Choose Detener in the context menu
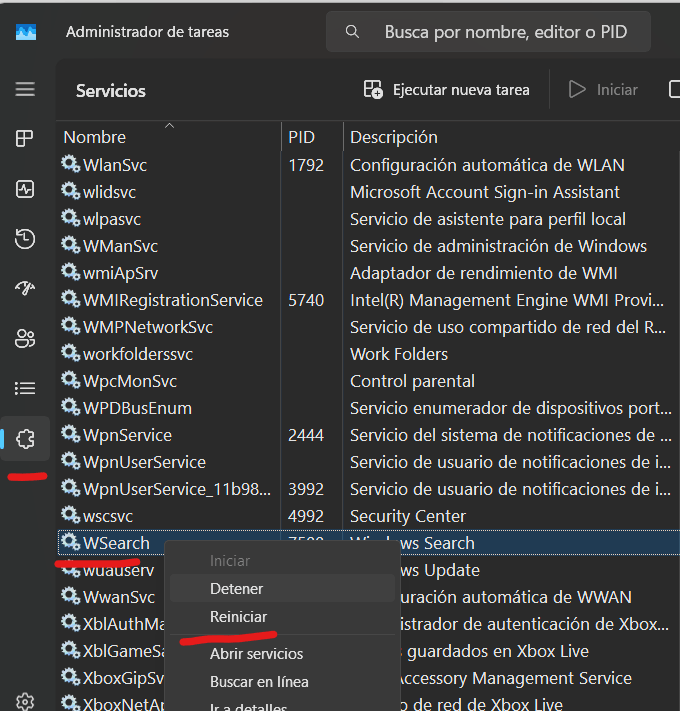The height and width of the screenshot is (711, 680). (x=282, y=589)
